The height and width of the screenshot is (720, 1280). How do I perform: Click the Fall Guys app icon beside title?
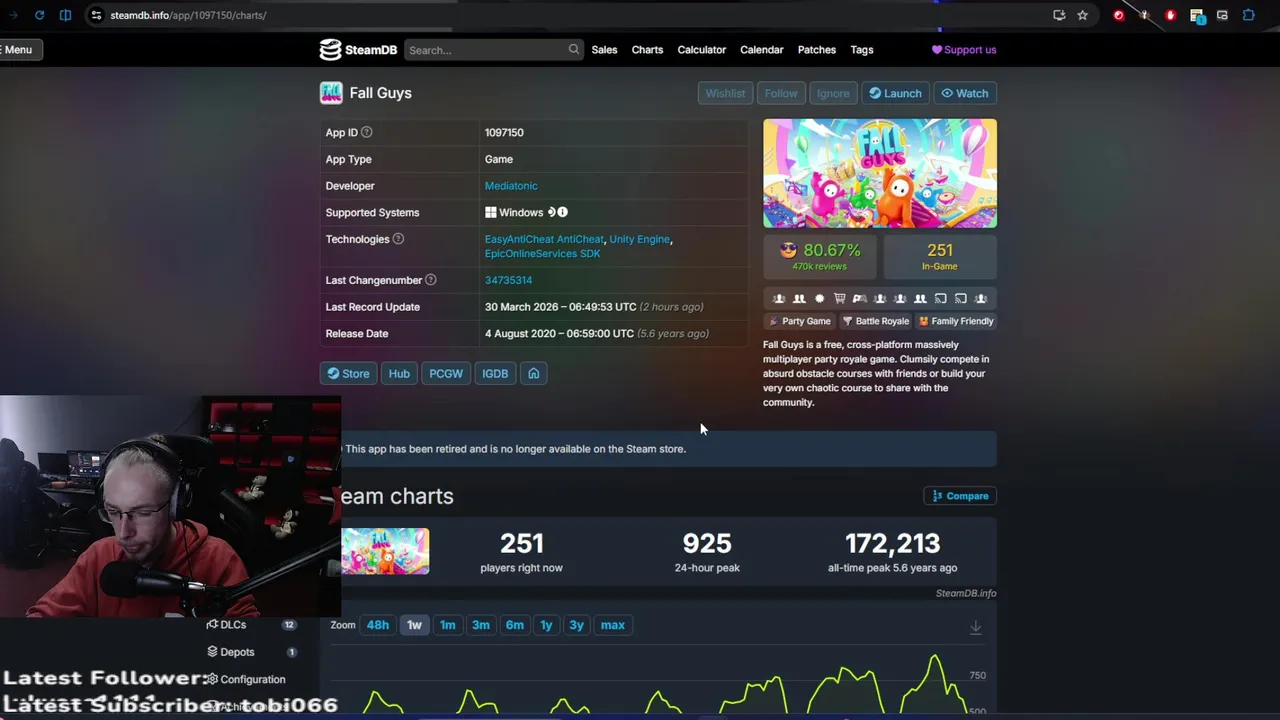331,93
